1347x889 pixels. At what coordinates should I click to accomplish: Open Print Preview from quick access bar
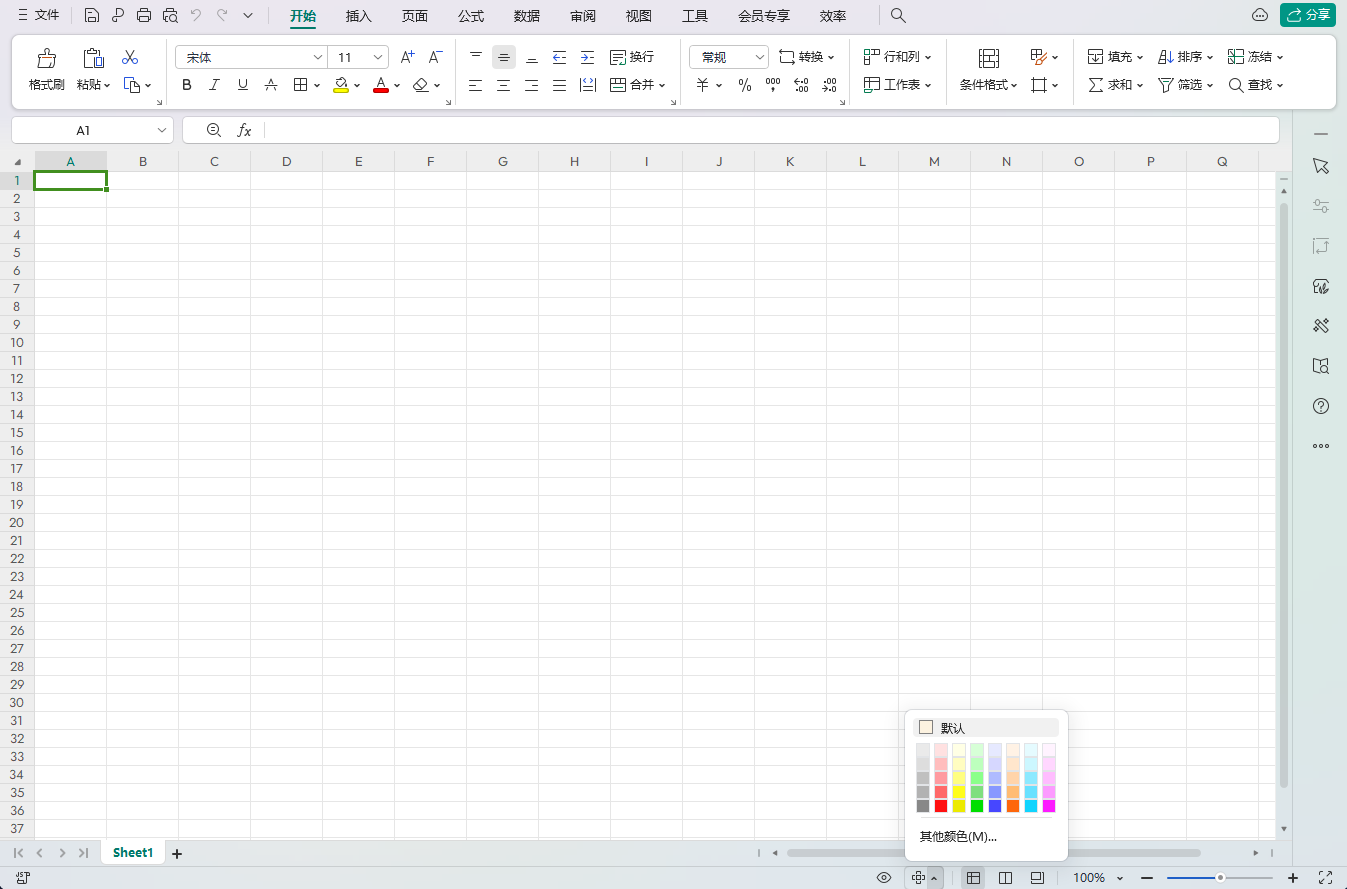pos(170,15)
